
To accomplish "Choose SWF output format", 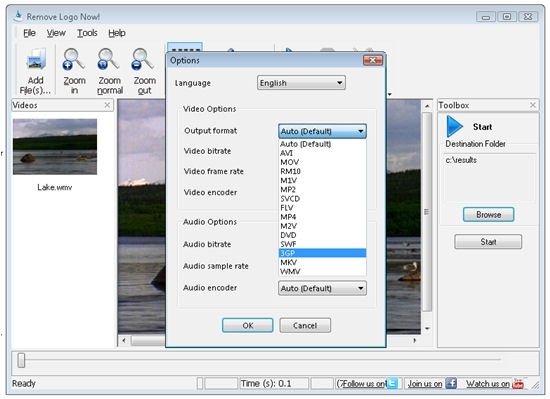I will click(322, 244).
